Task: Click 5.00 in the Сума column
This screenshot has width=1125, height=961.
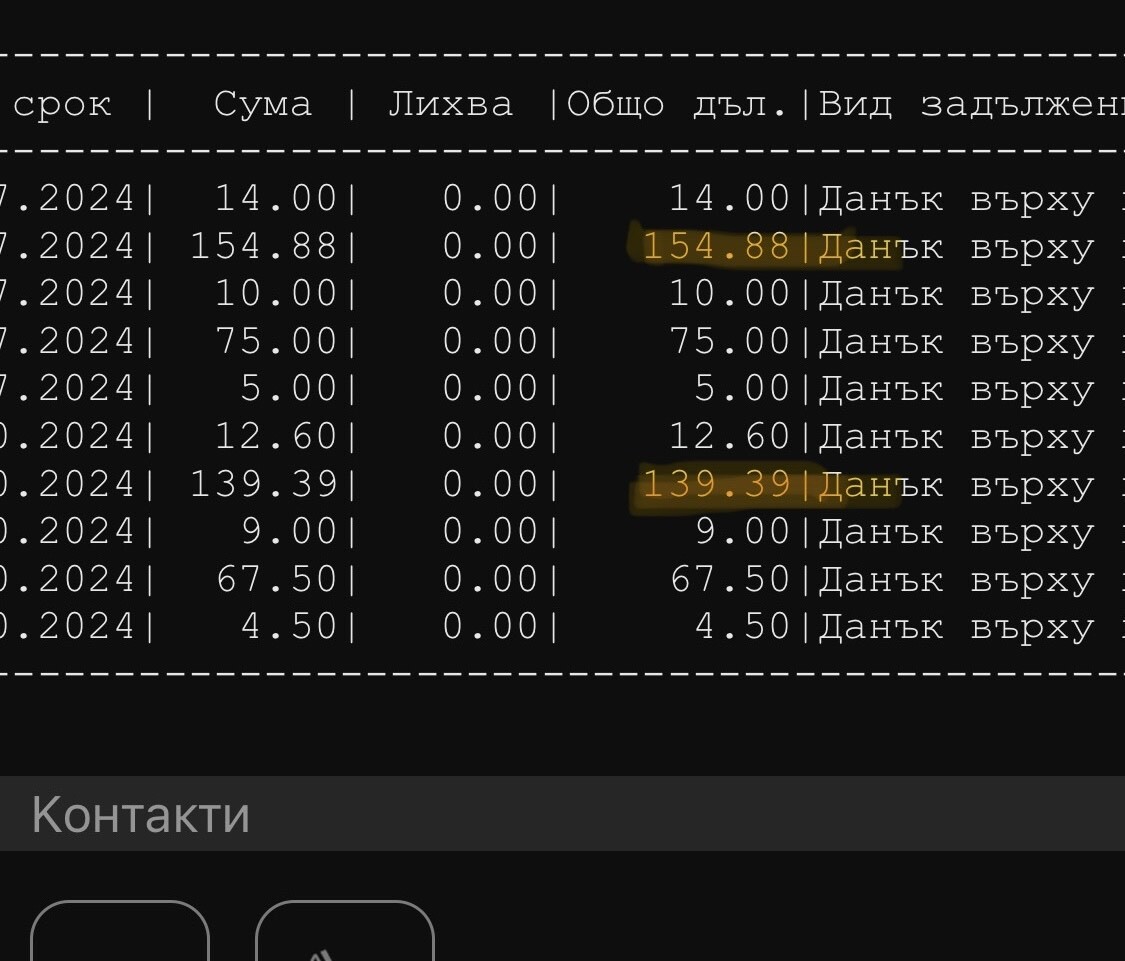Action: pos(288,388)
